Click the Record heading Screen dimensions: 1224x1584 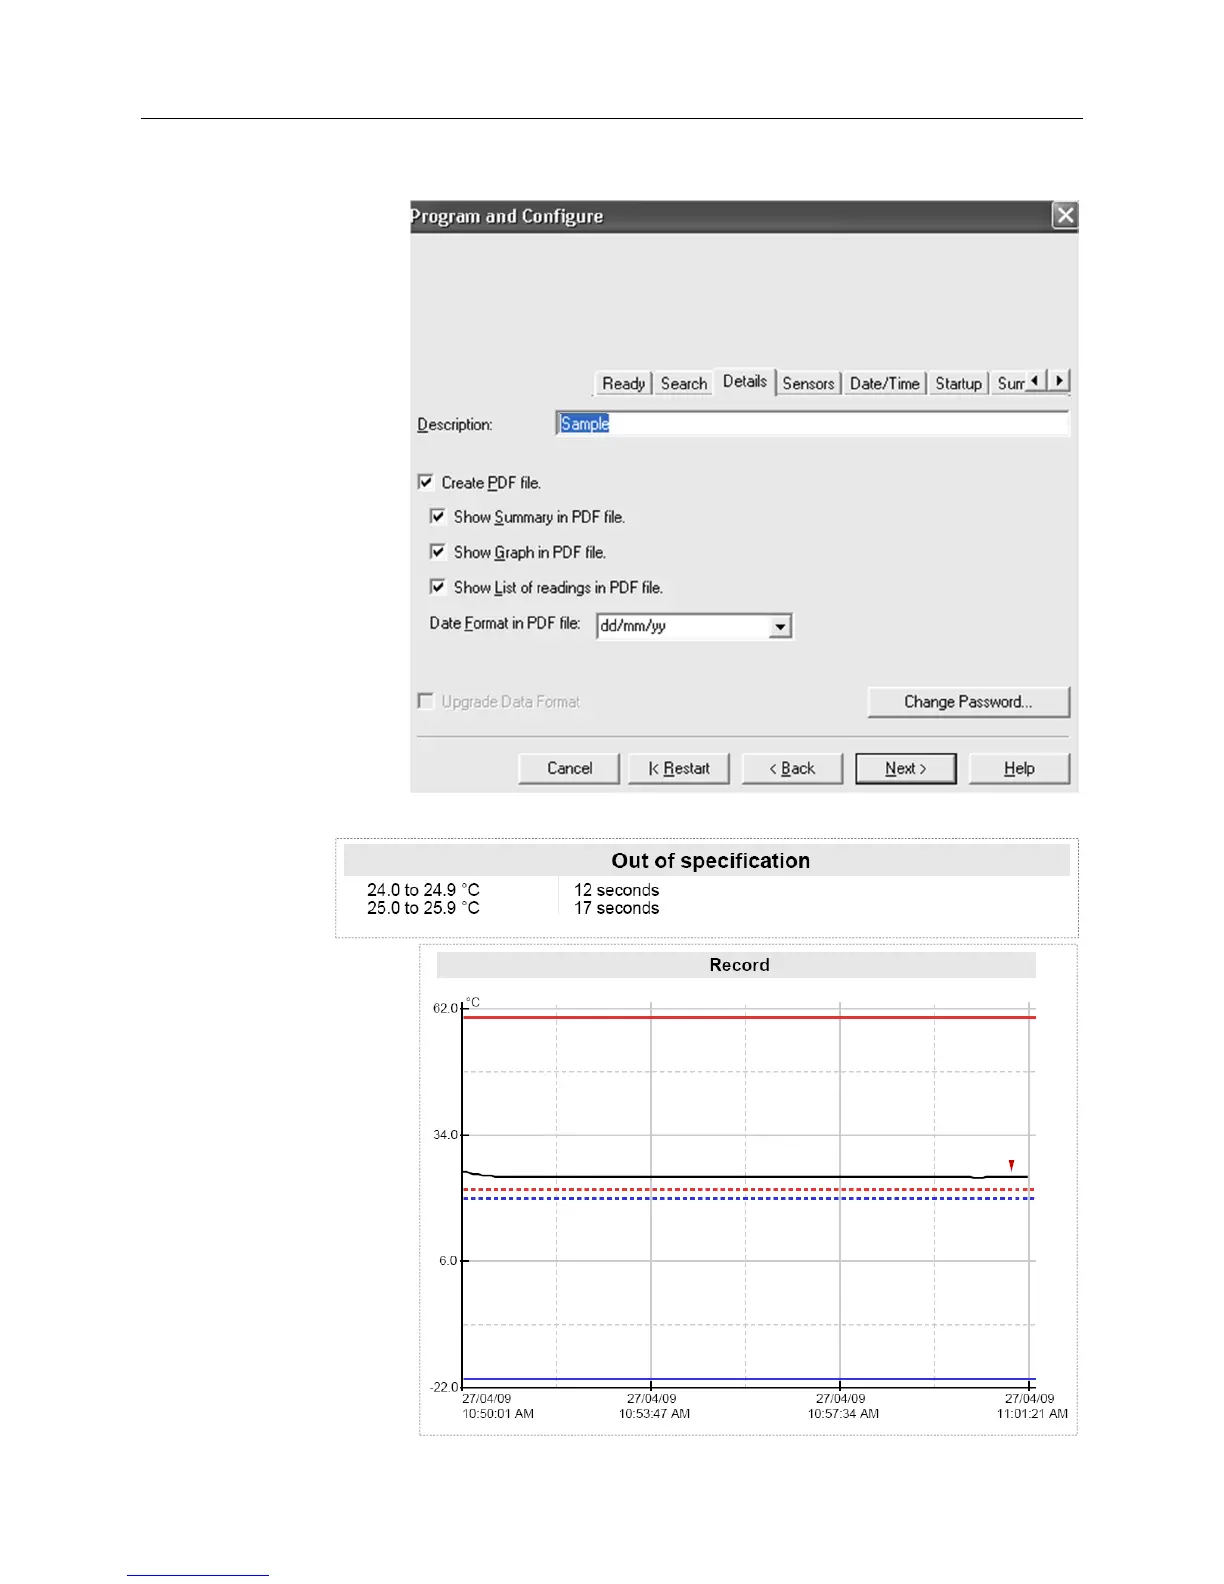coord(739,965)
